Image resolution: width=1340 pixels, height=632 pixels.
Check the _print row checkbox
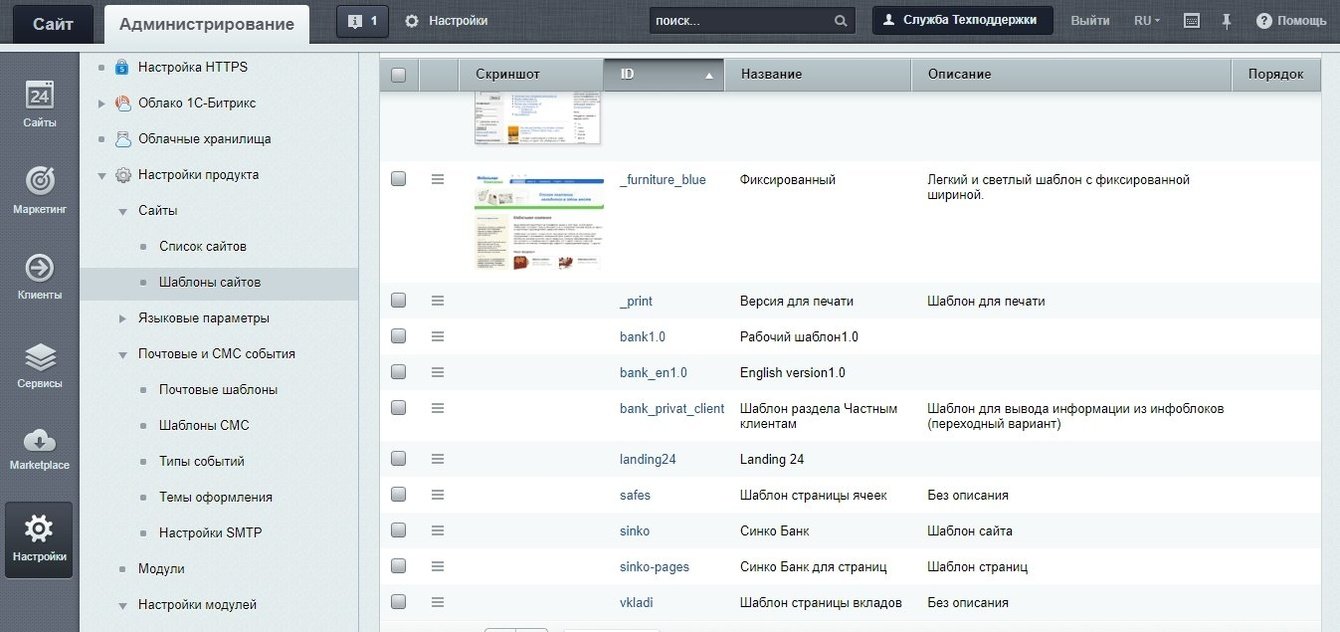(x=398, y=300)
